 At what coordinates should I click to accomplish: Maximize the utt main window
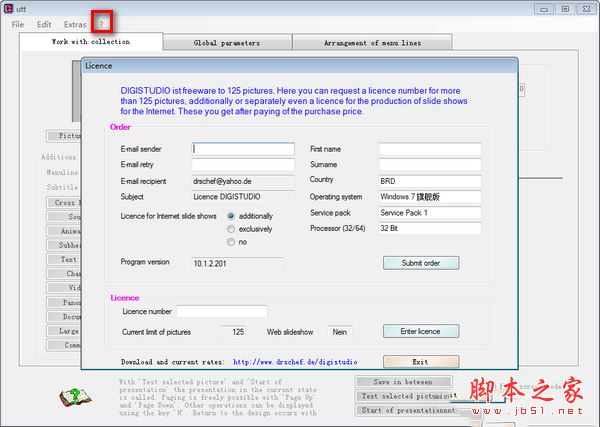click(x=565, y=9)
